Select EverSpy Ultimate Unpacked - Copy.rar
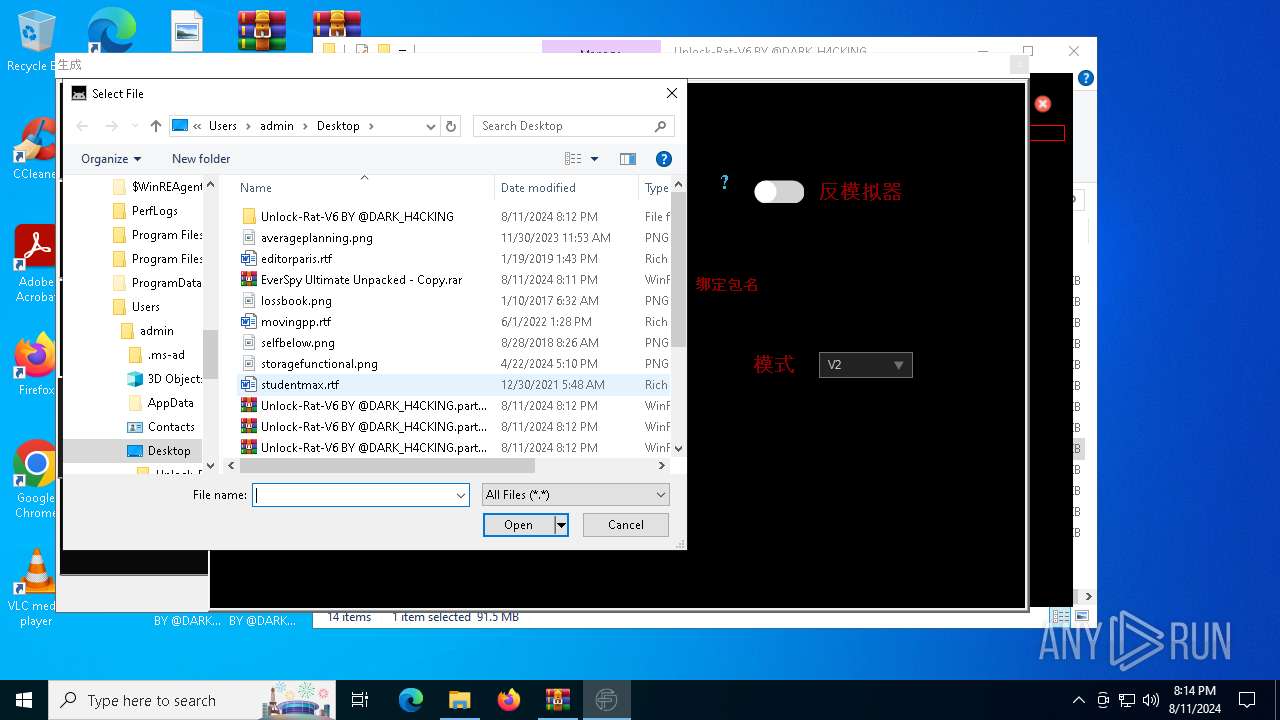Viewport: 1280px width, 720px height. point(361,280)
